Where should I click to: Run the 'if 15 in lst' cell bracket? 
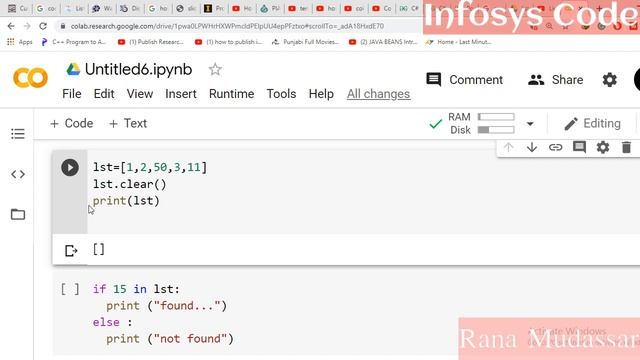tap(70, 289)
